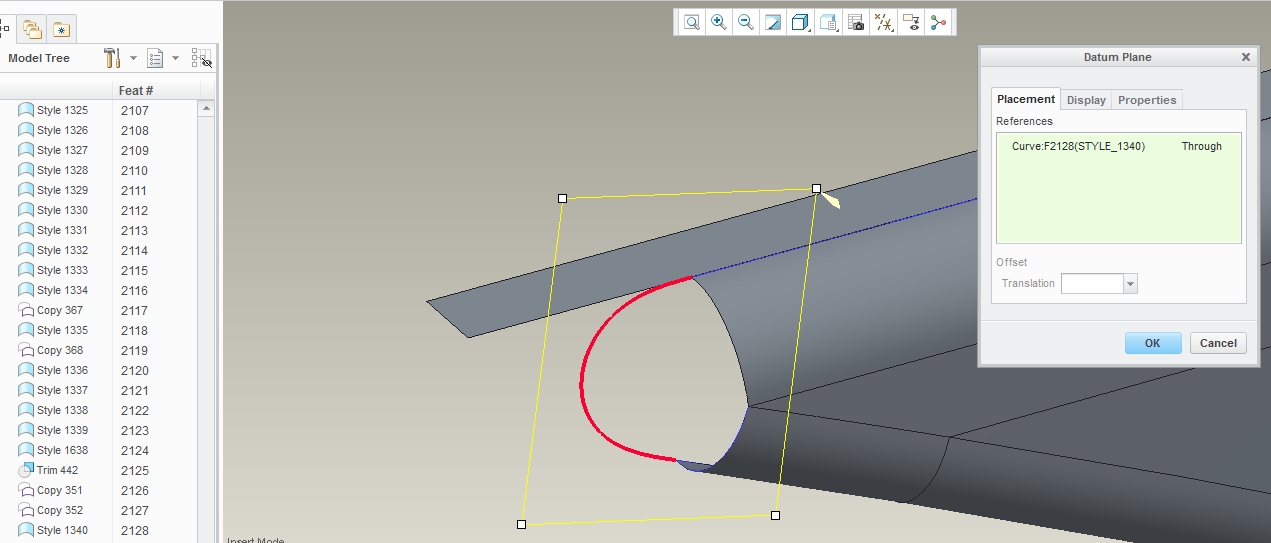1271x543 pixels.
Task: Click the Style 1638 feature icon
Action: click(26, 450)
